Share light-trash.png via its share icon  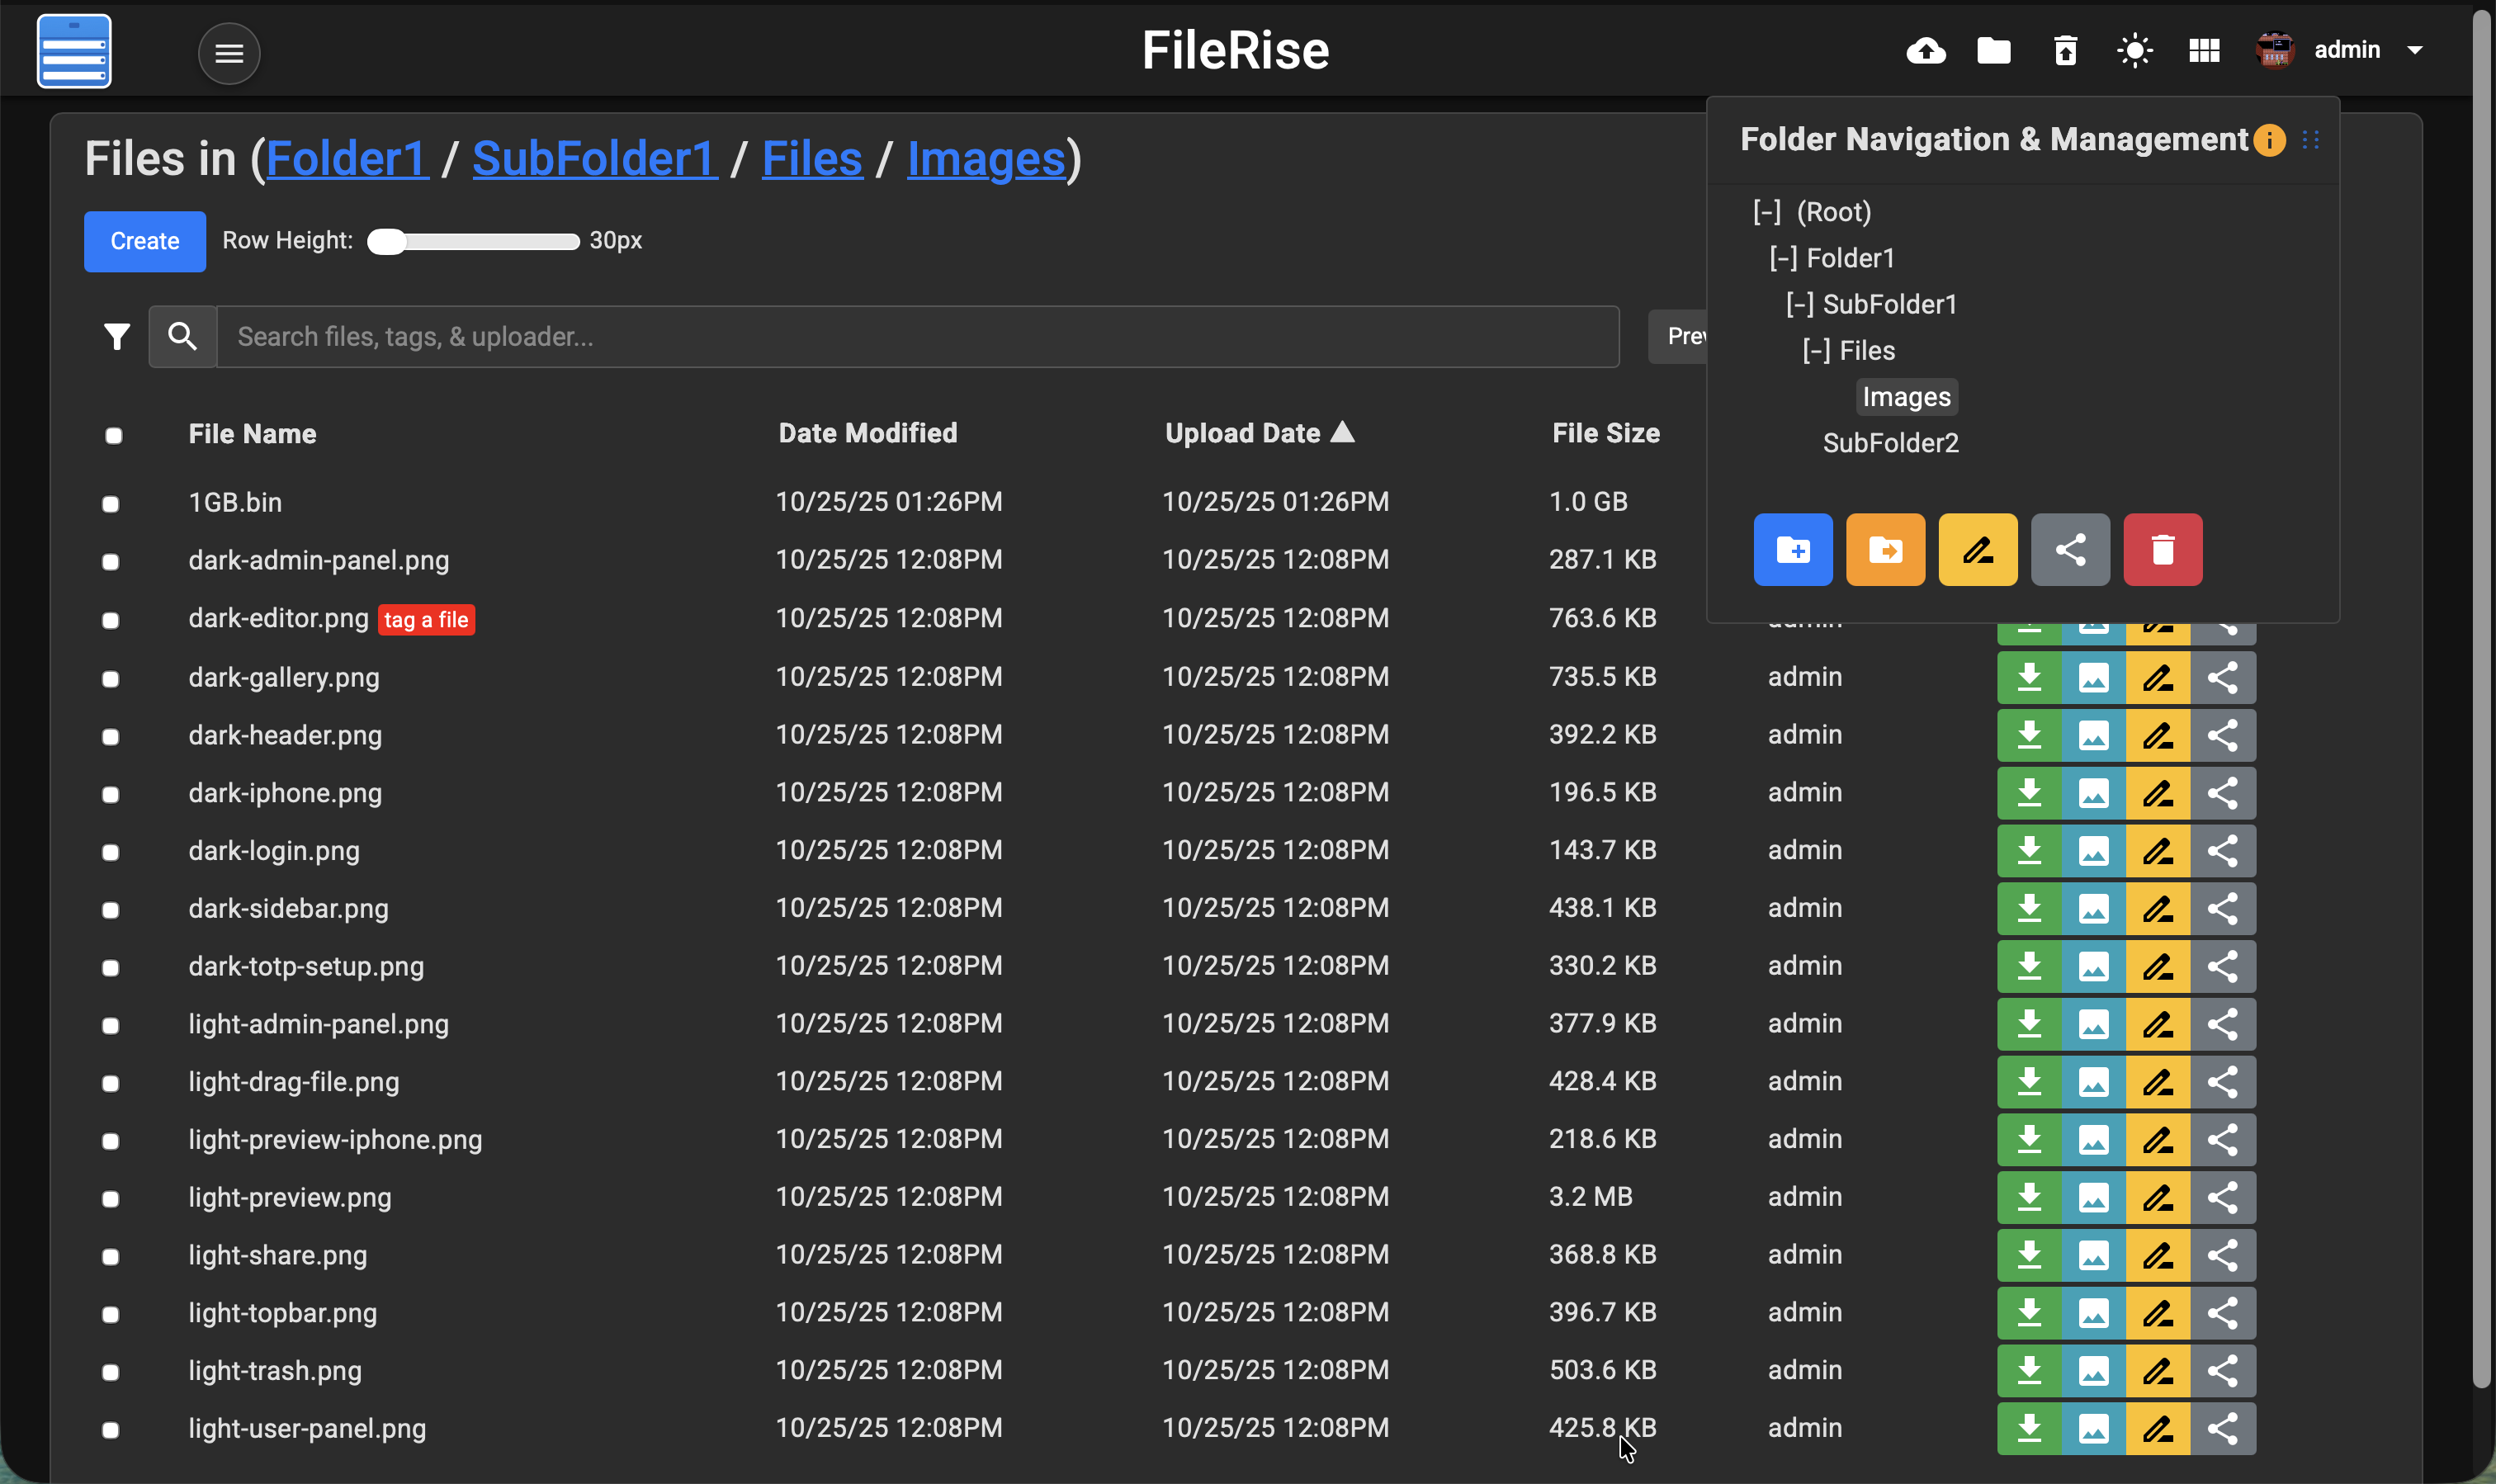[2222, 1371]
